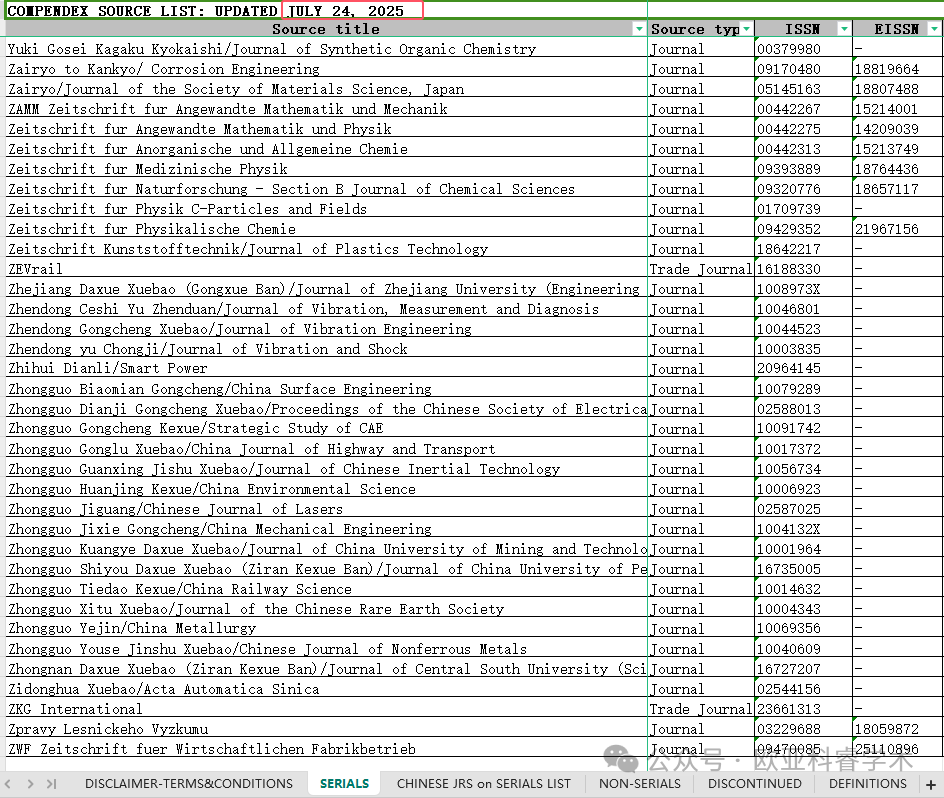Select Zhongguo Jiguang/Chinese Journal of Lasers
944x798 pixels.
pos(326,508)
